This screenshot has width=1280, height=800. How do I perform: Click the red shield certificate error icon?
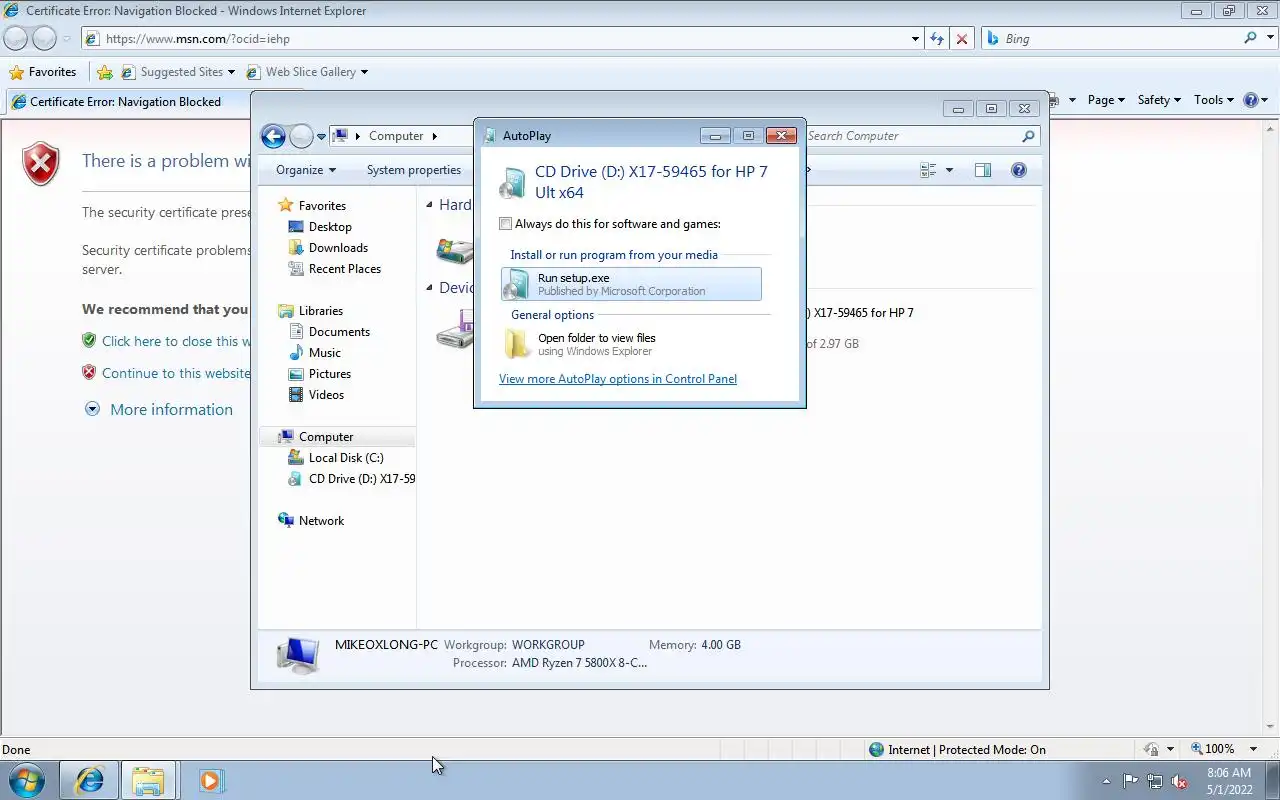click(41, 164)
